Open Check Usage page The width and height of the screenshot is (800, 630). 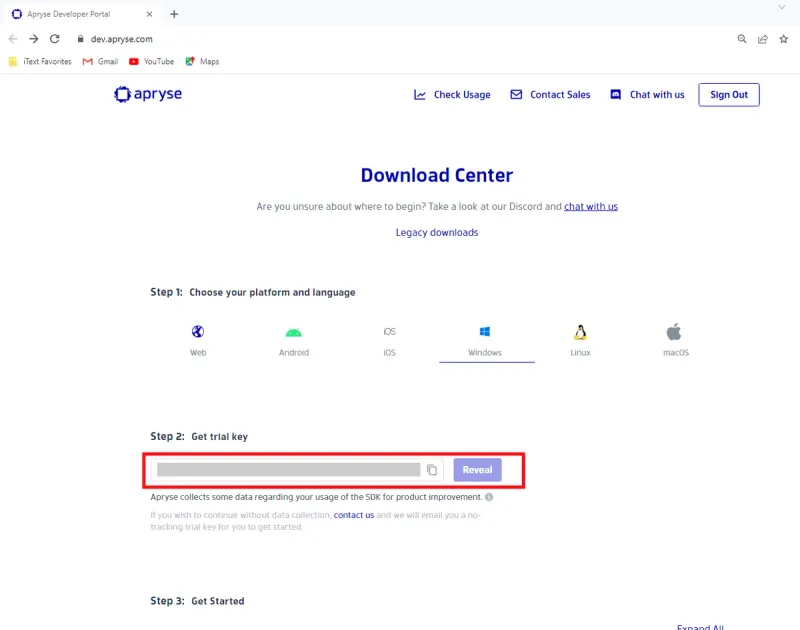point(452,95)
